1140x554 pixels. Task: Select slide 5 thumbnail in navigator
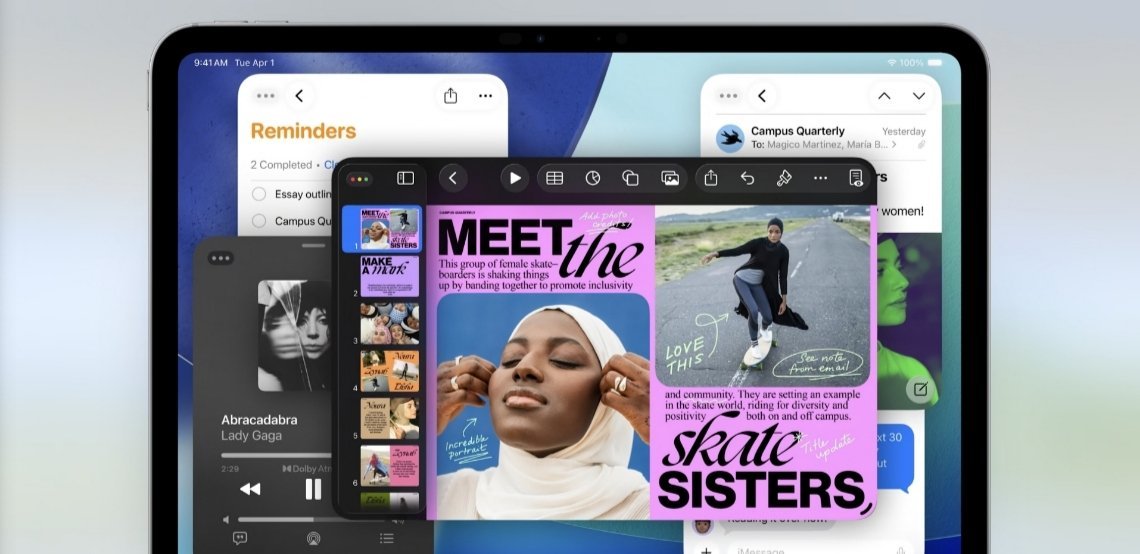(x=390, y=418)
